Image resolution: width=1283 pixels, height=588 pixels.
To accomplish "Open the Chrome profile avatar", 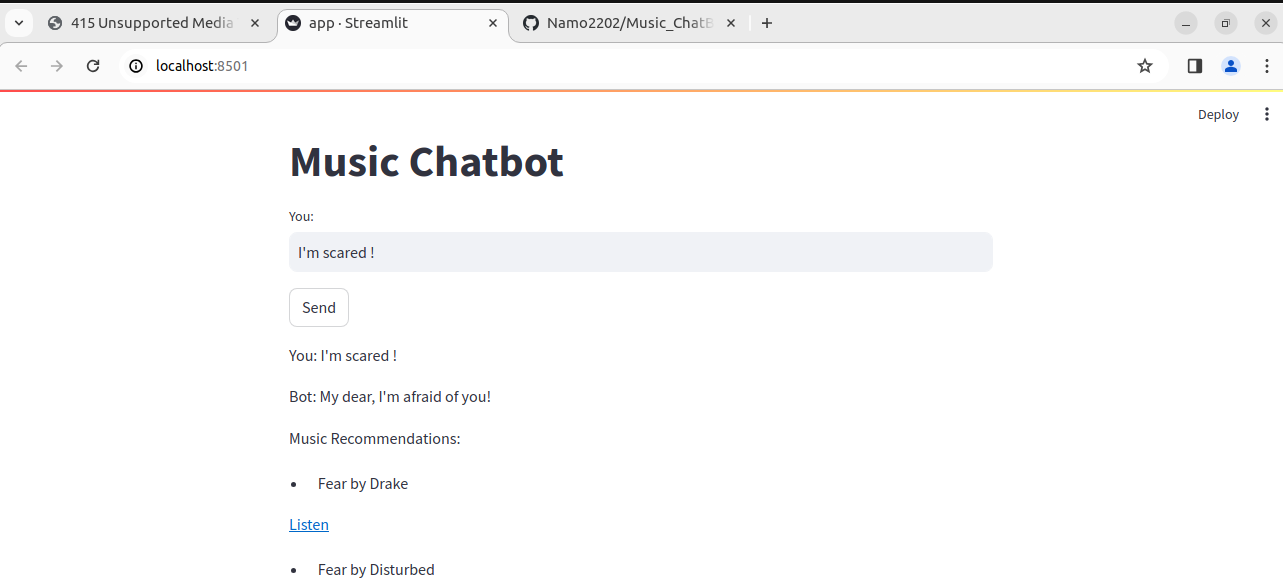I will (x=1231, y=66).
